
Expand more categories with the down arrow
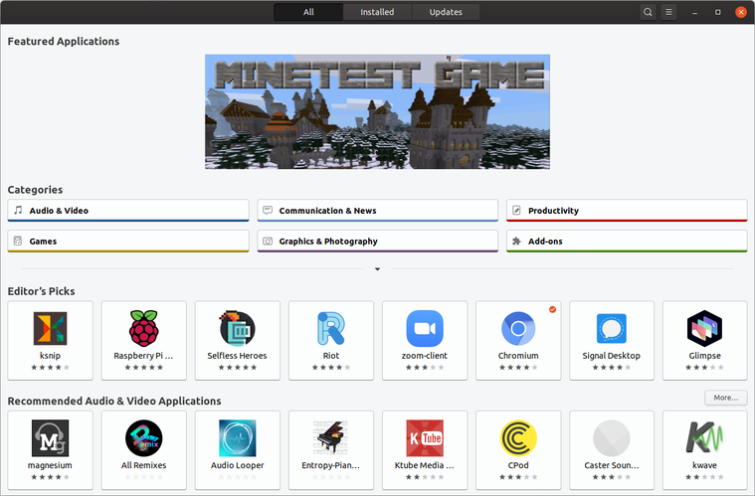click(378, 269)
